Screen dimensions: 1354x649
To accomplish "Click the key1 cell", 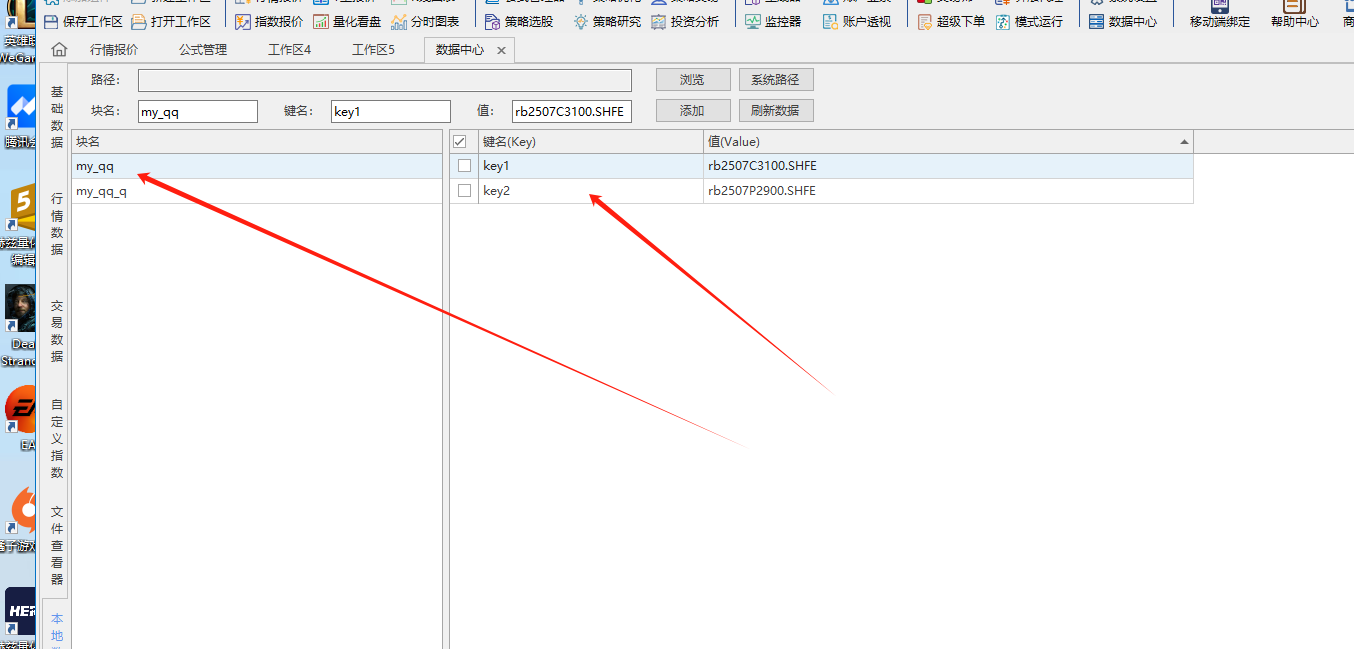I will (x=591, y=166).
